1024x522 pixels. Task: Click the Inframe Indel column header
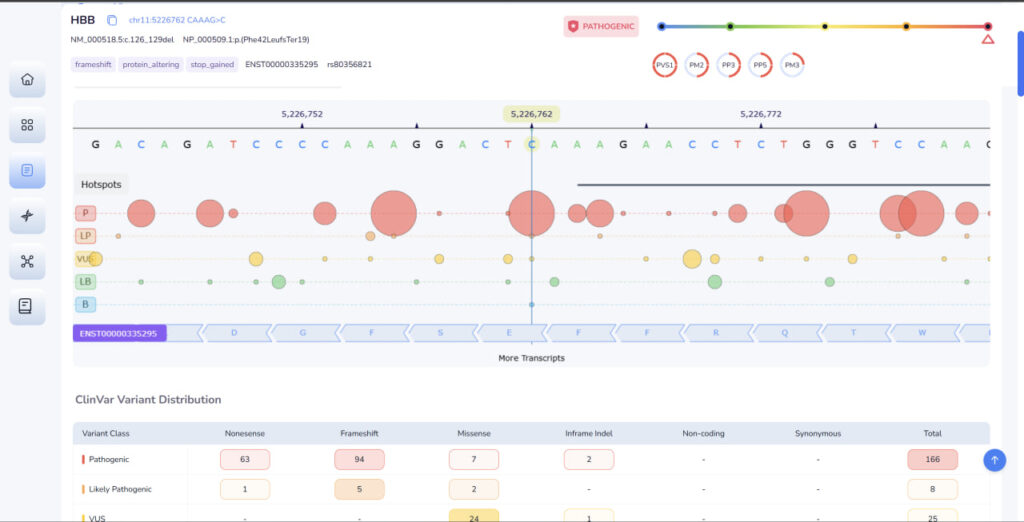point(589,433)
